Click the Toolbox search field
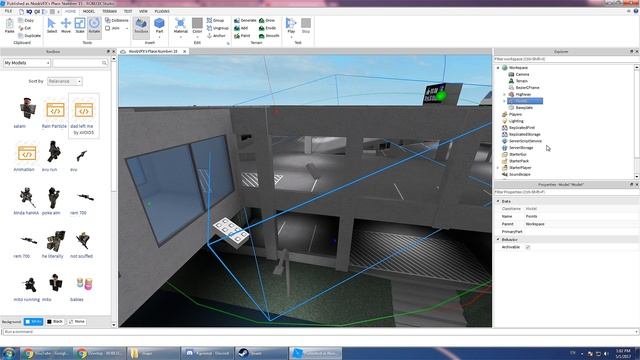The image size is (640, 360). click(x=77, y=63)
